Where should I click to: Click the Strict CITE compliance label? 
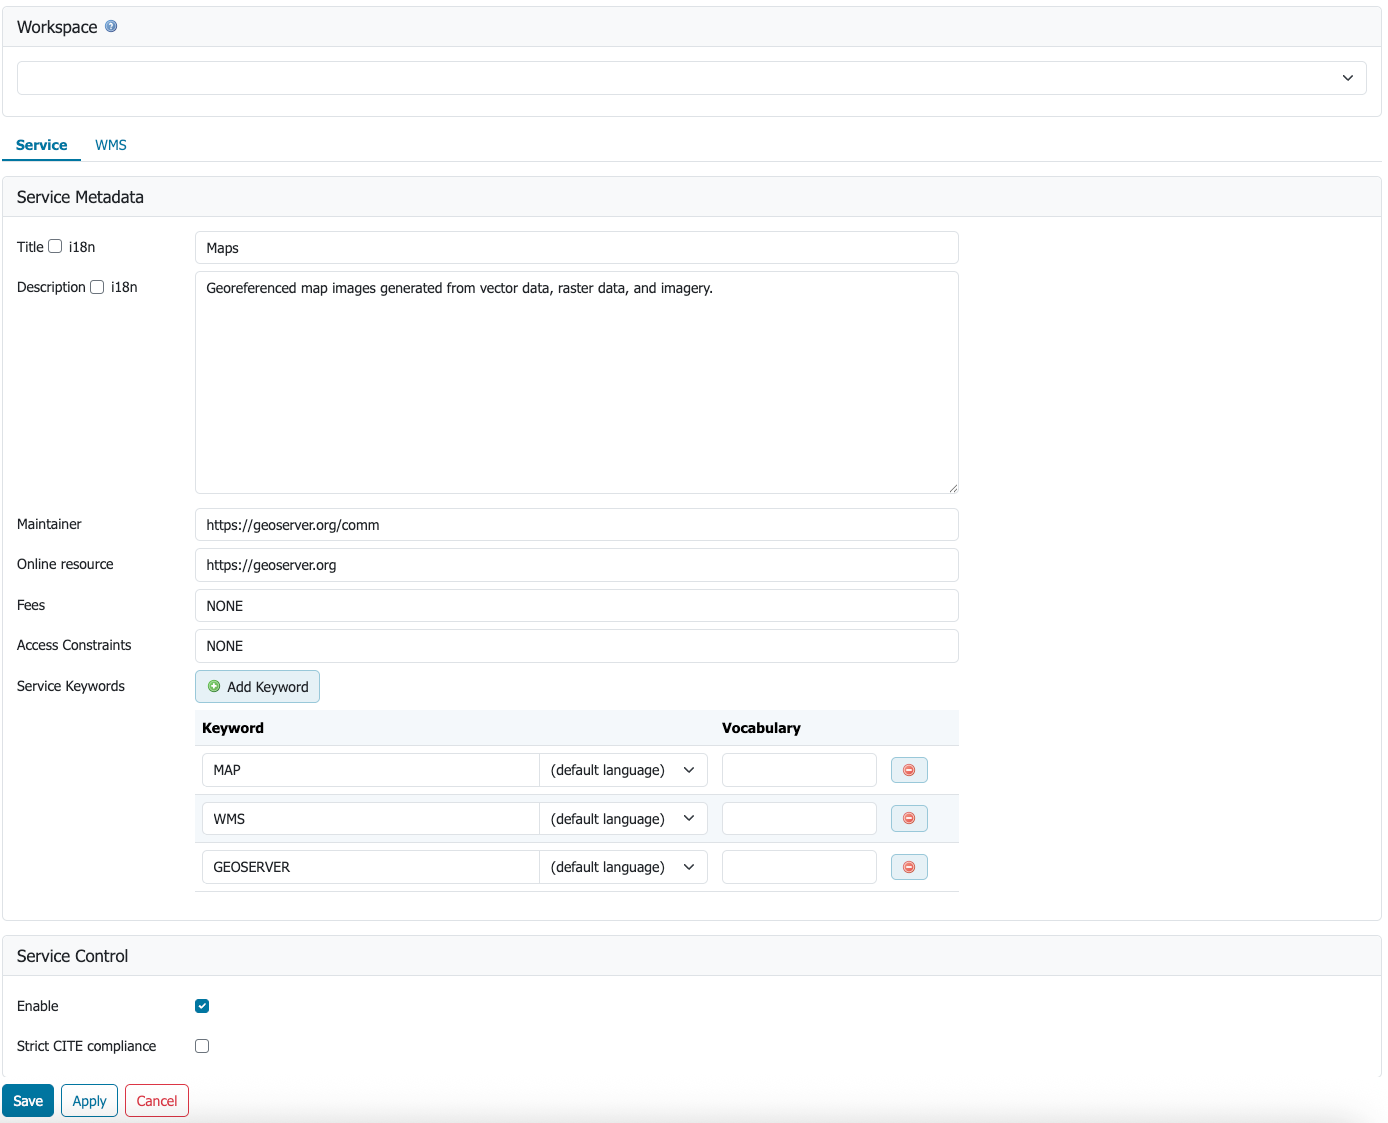87,1046
